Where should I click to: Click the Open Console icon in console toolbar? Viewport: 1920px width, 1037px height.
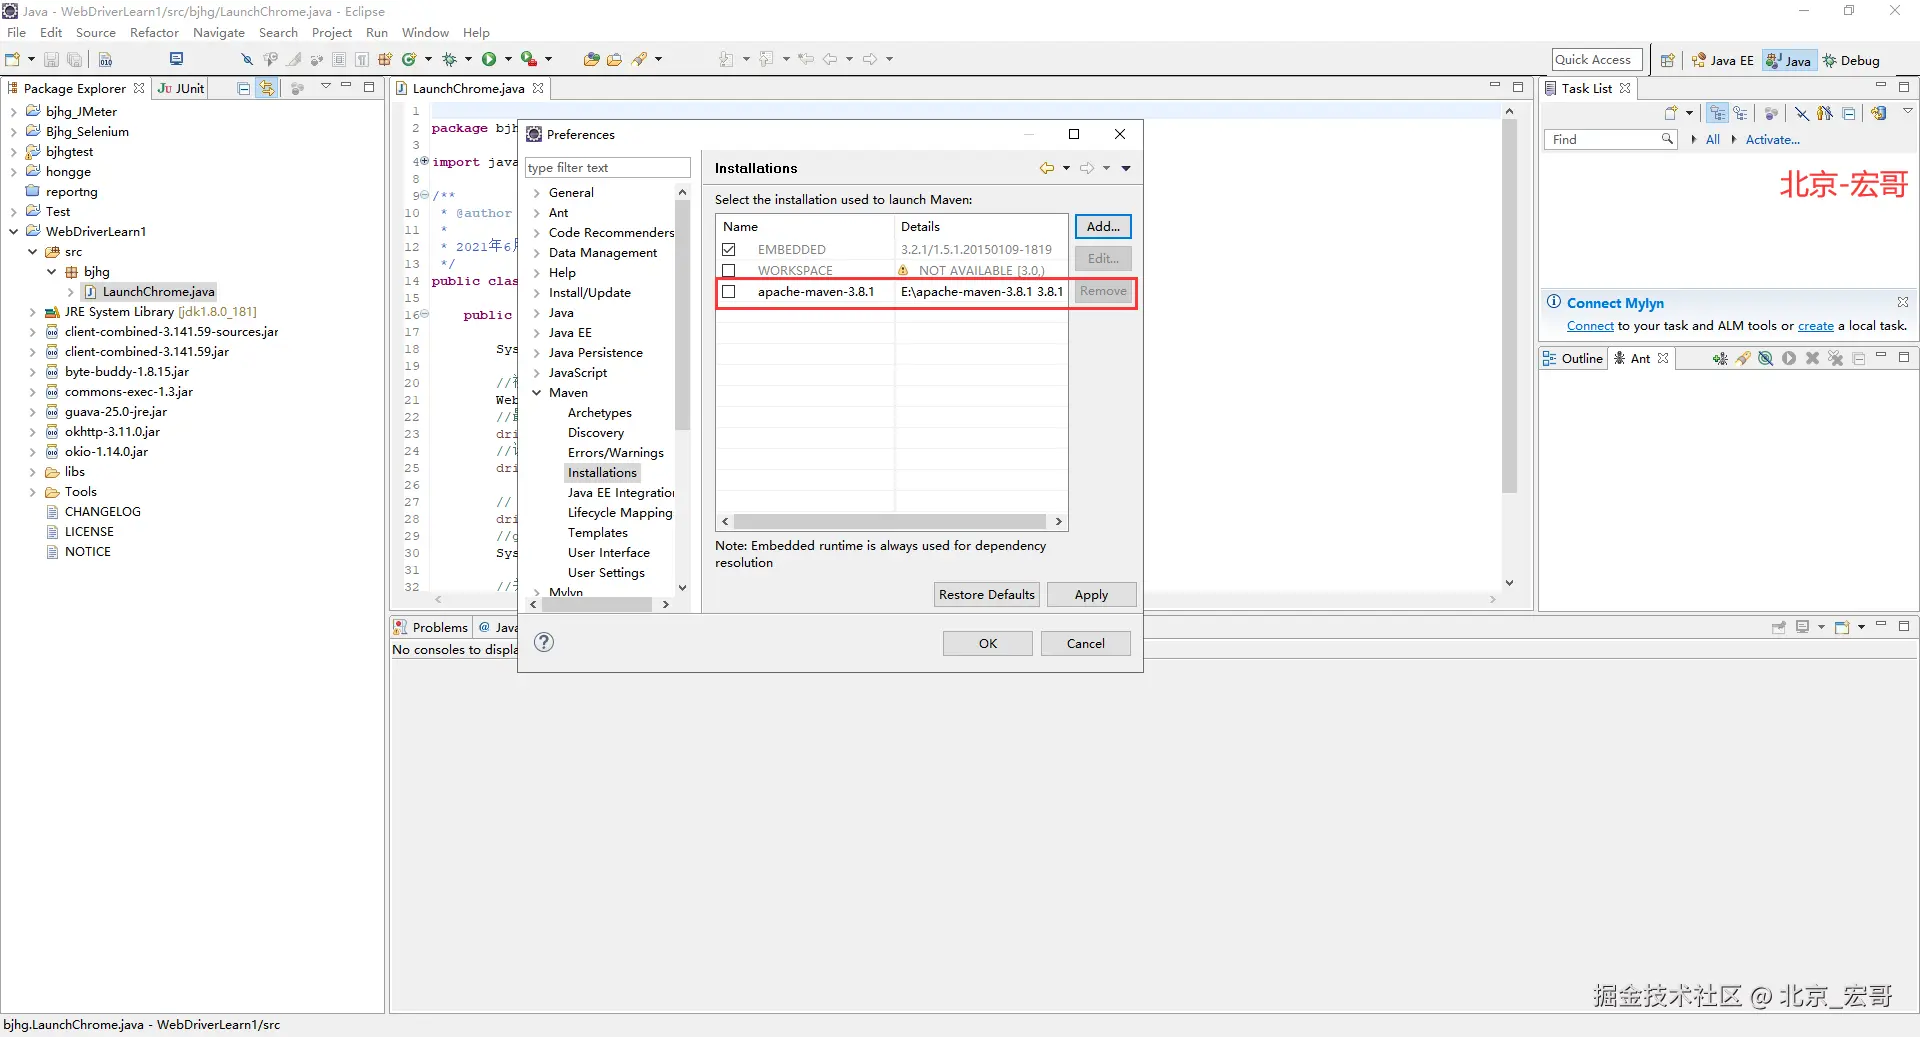click(1841, 627)
